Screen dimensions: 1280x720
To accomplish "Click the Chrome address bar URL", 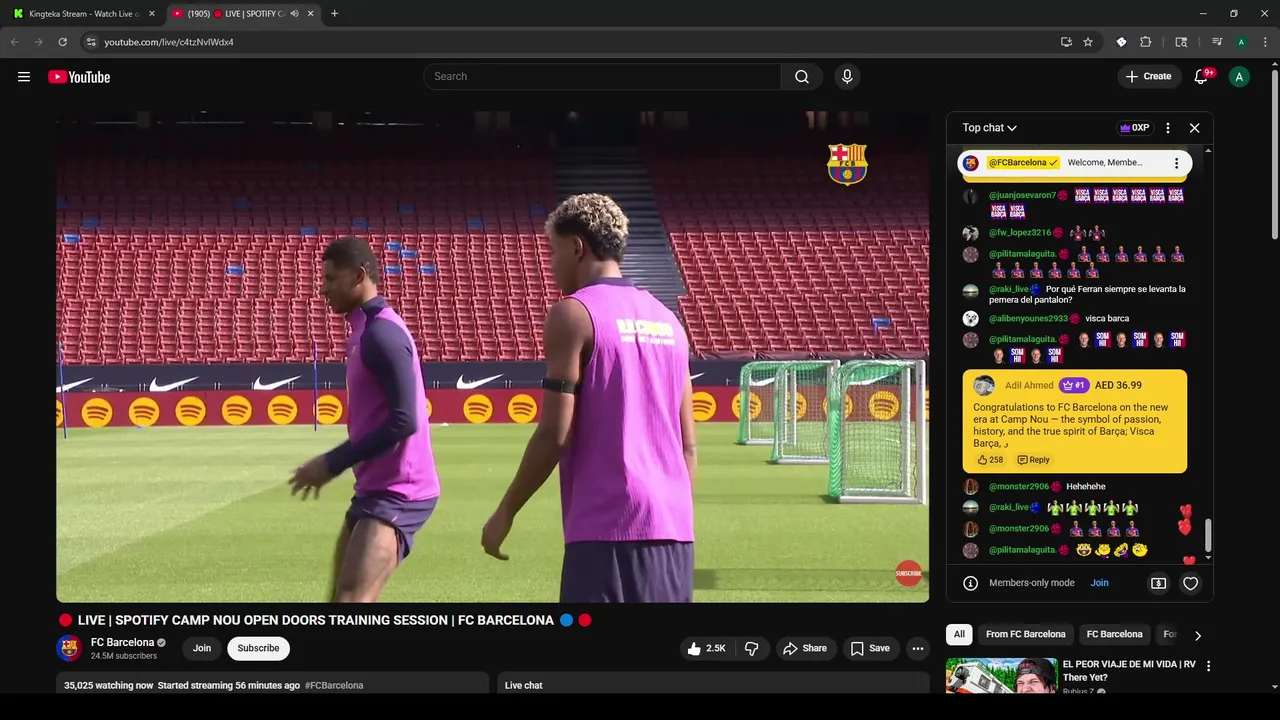I will click(168, 42).
